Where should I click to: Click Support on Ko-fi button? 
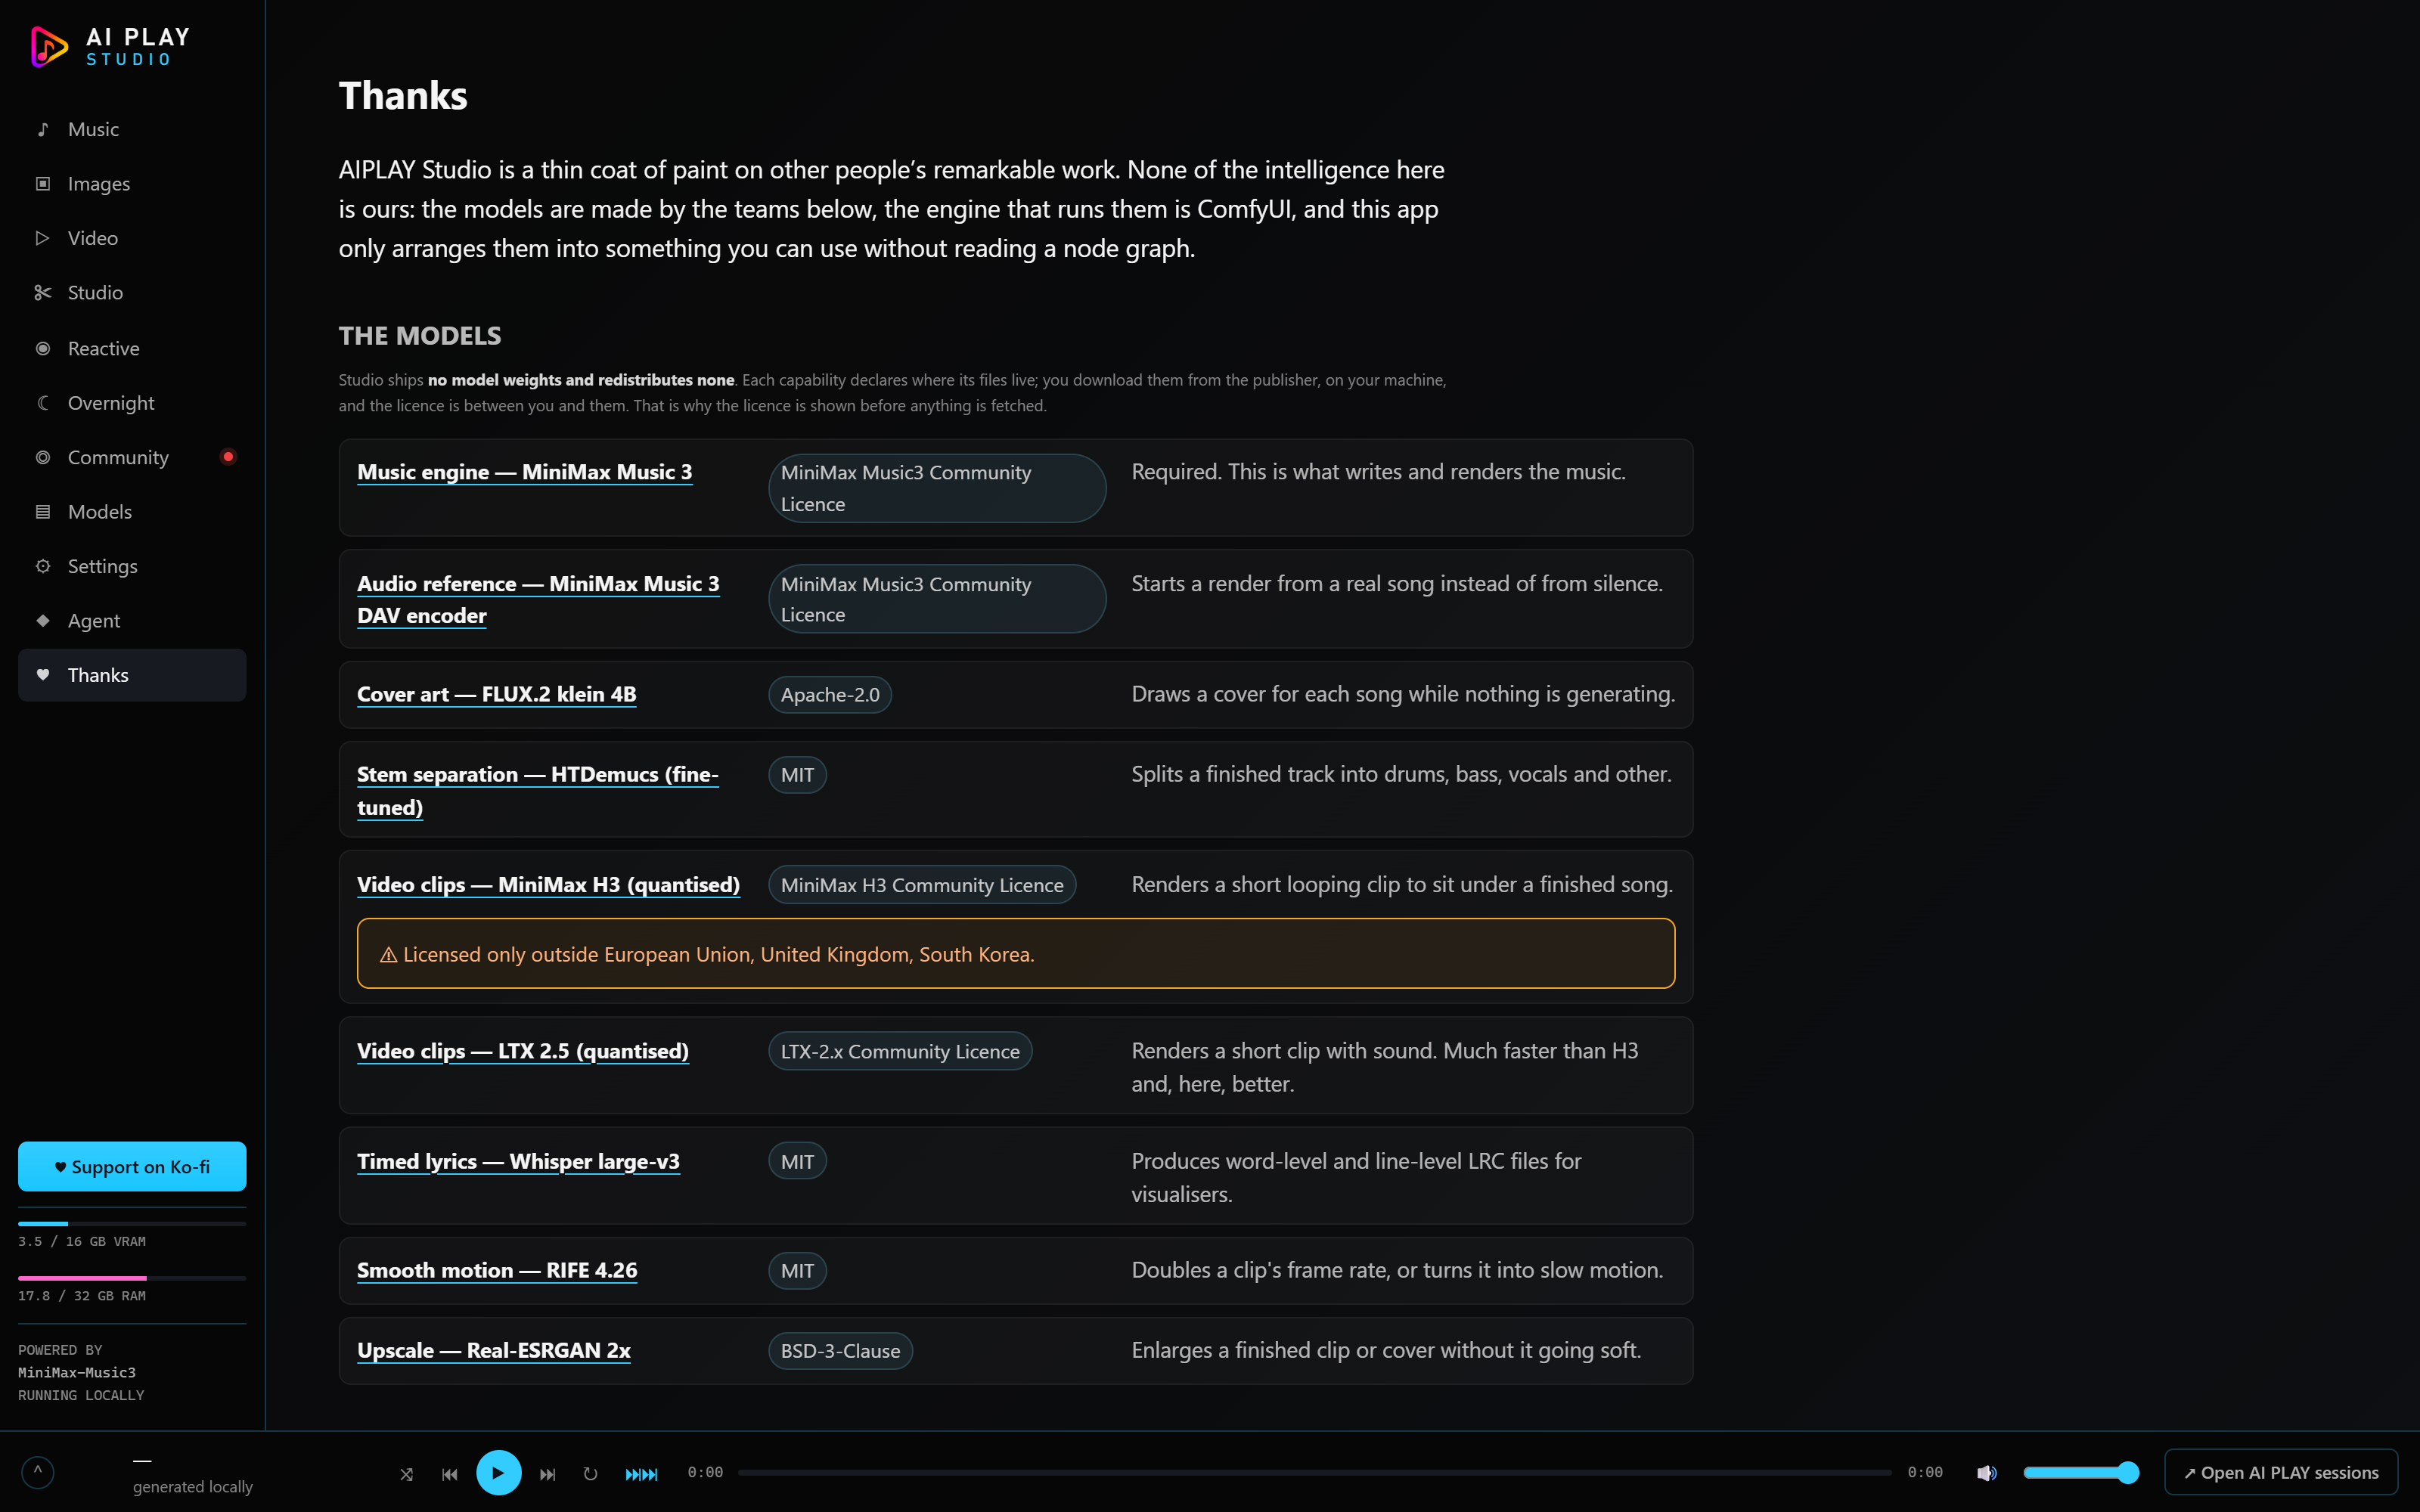tap(132, 1166)
